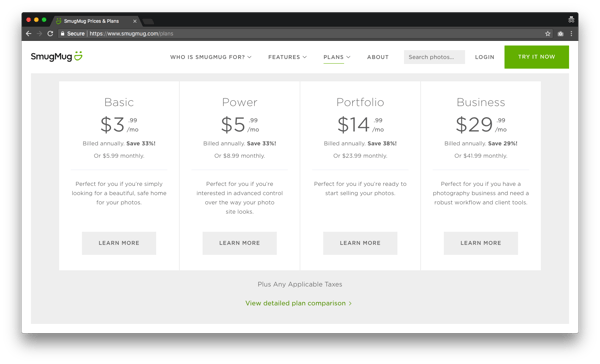
Task: Click the browser address bar URL
Action: 131,34
